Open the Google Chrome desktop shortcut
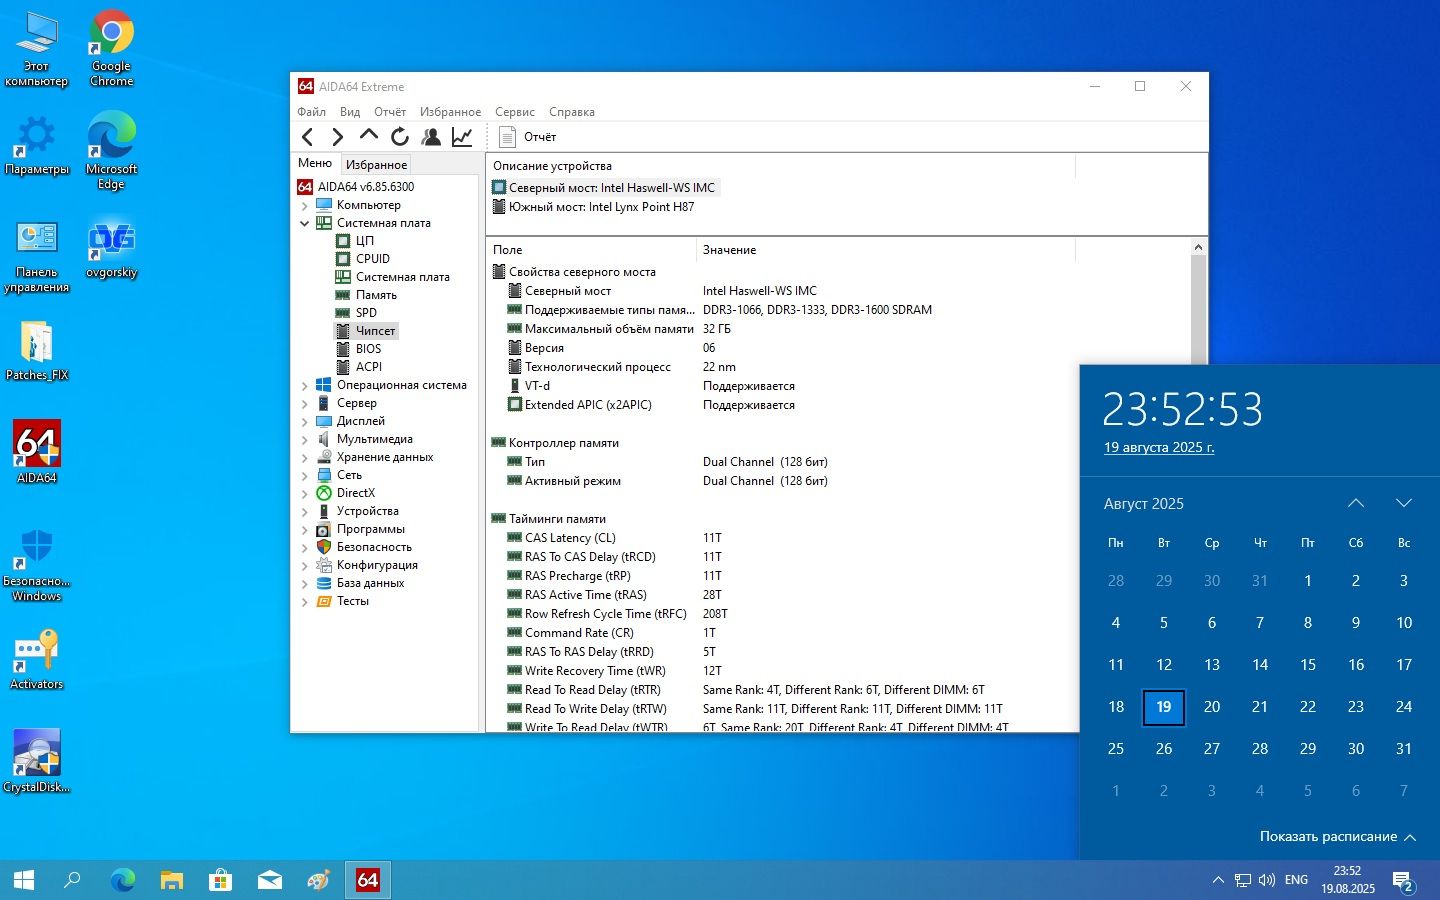 pyautogui.click(x=112, y=49)
